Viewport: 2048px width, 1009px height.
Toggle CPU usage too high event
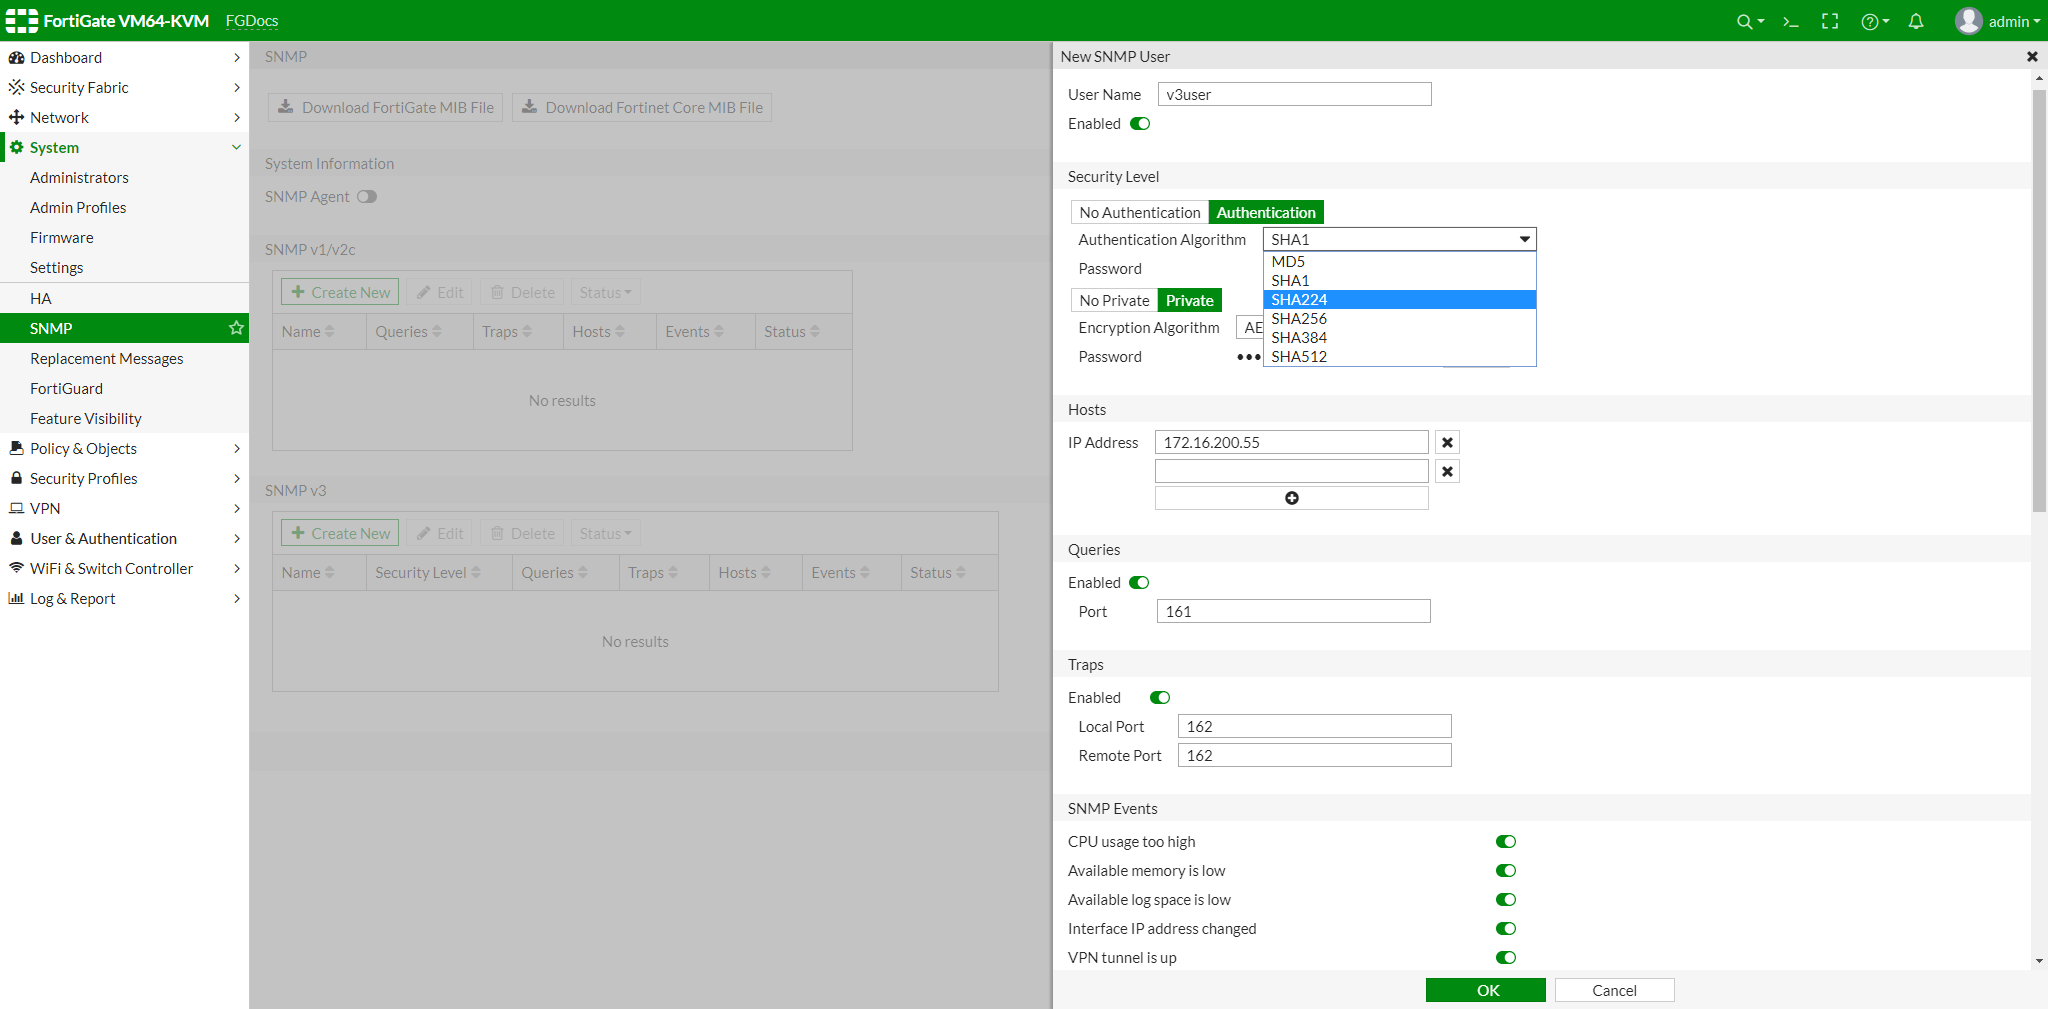click(1506, 842)
